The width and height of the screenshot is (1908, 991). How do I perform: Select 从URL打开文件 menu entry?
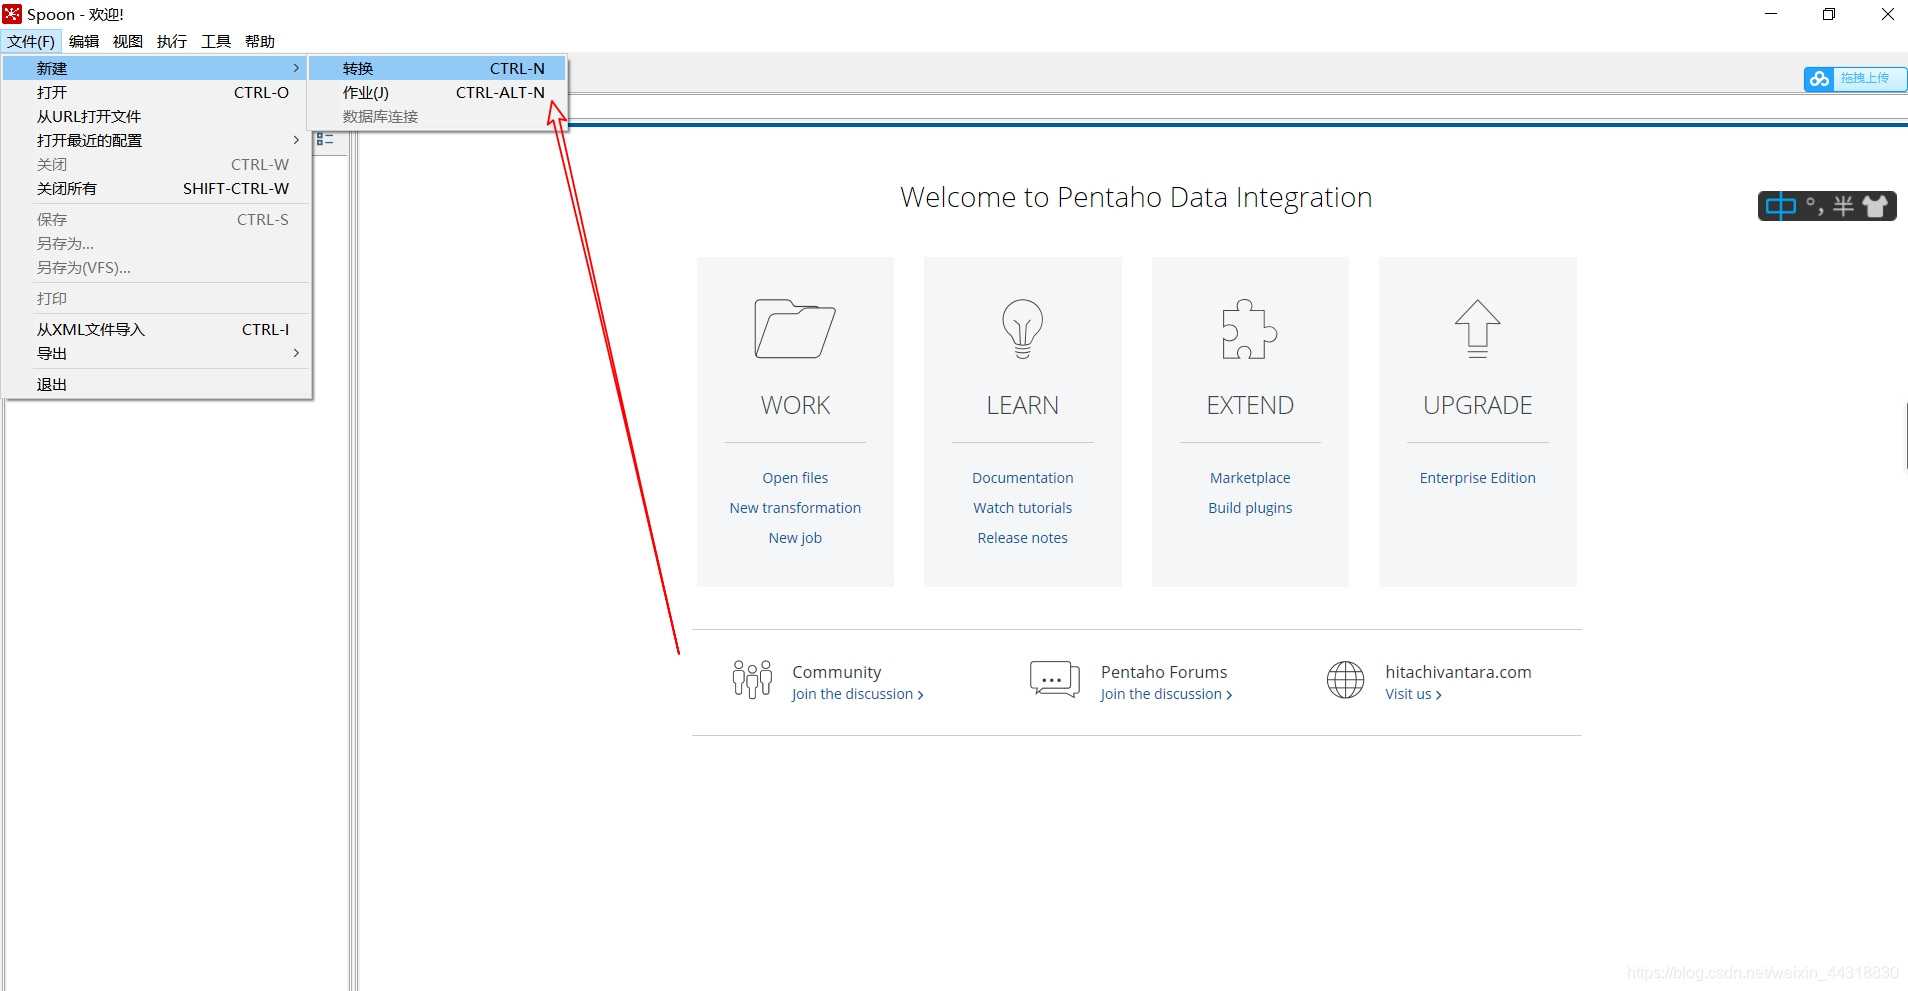(157, 116)
